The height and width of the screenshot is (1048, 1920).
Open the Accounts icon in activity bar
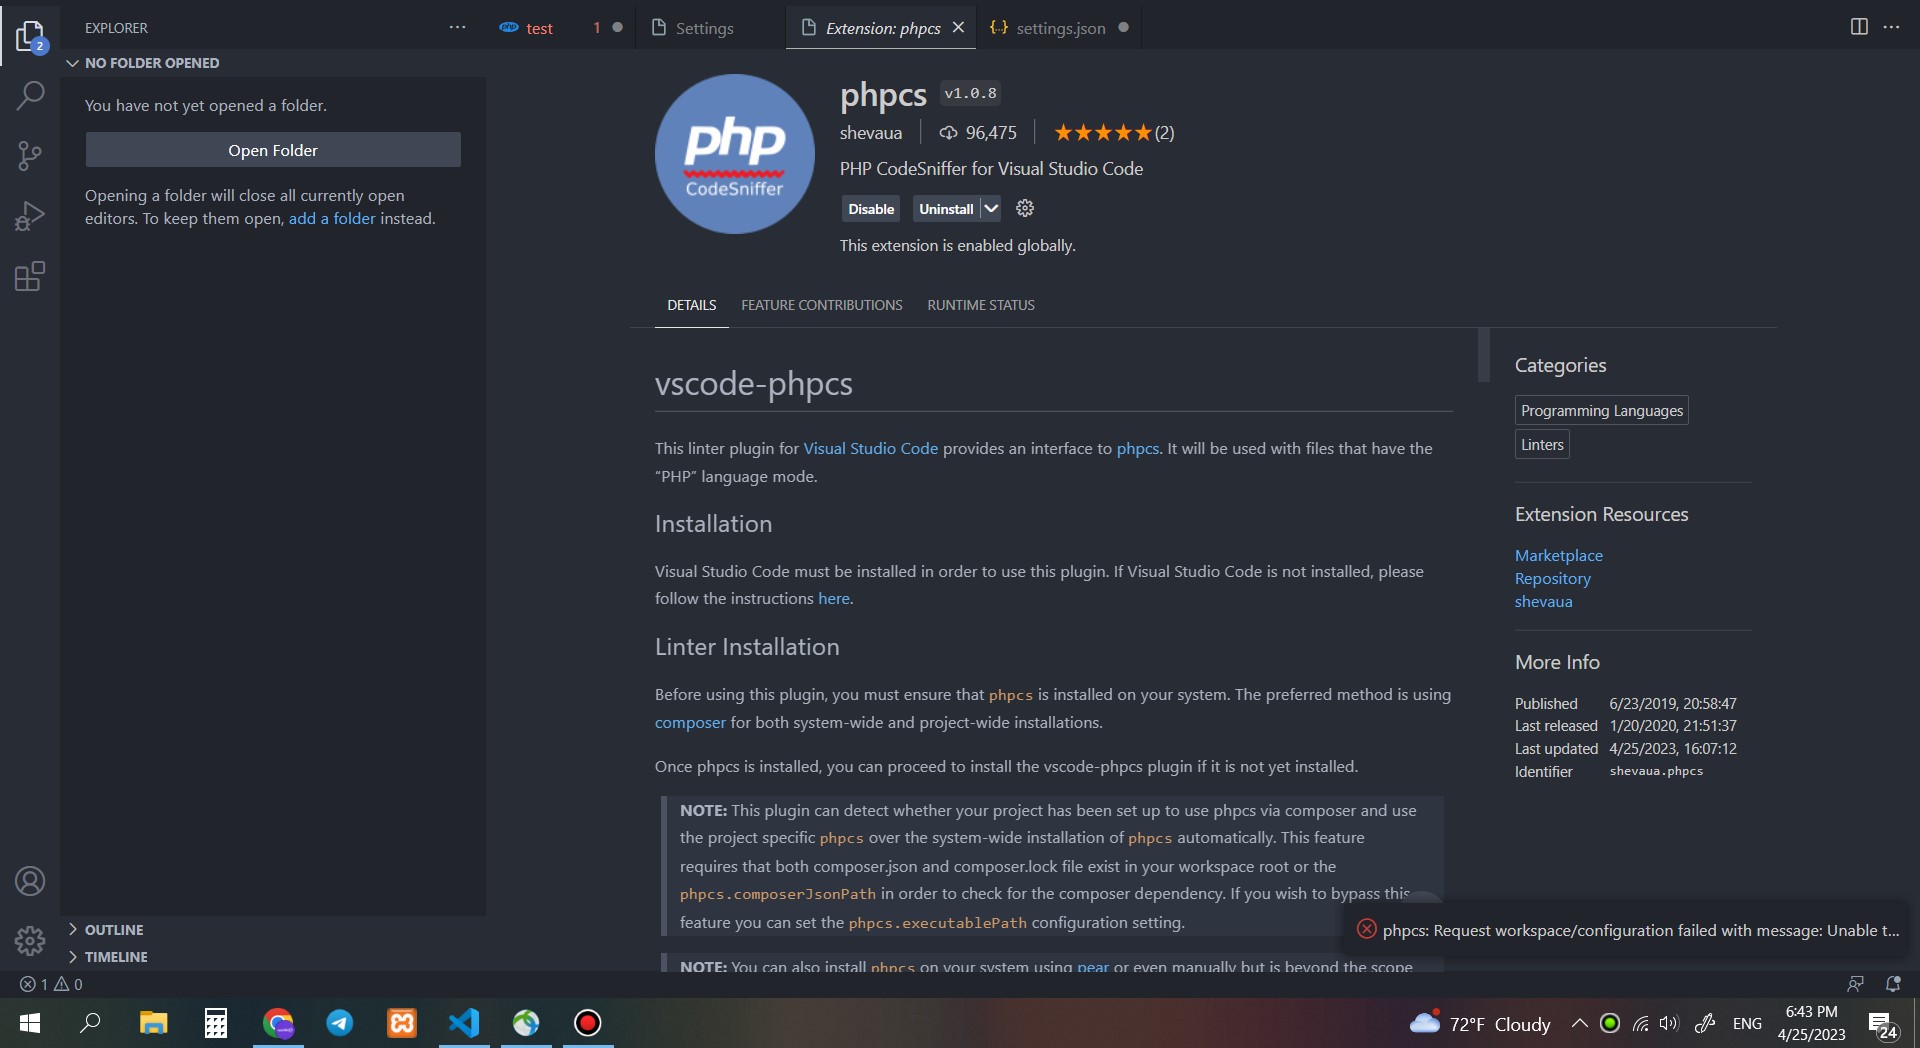coord(30,881)
